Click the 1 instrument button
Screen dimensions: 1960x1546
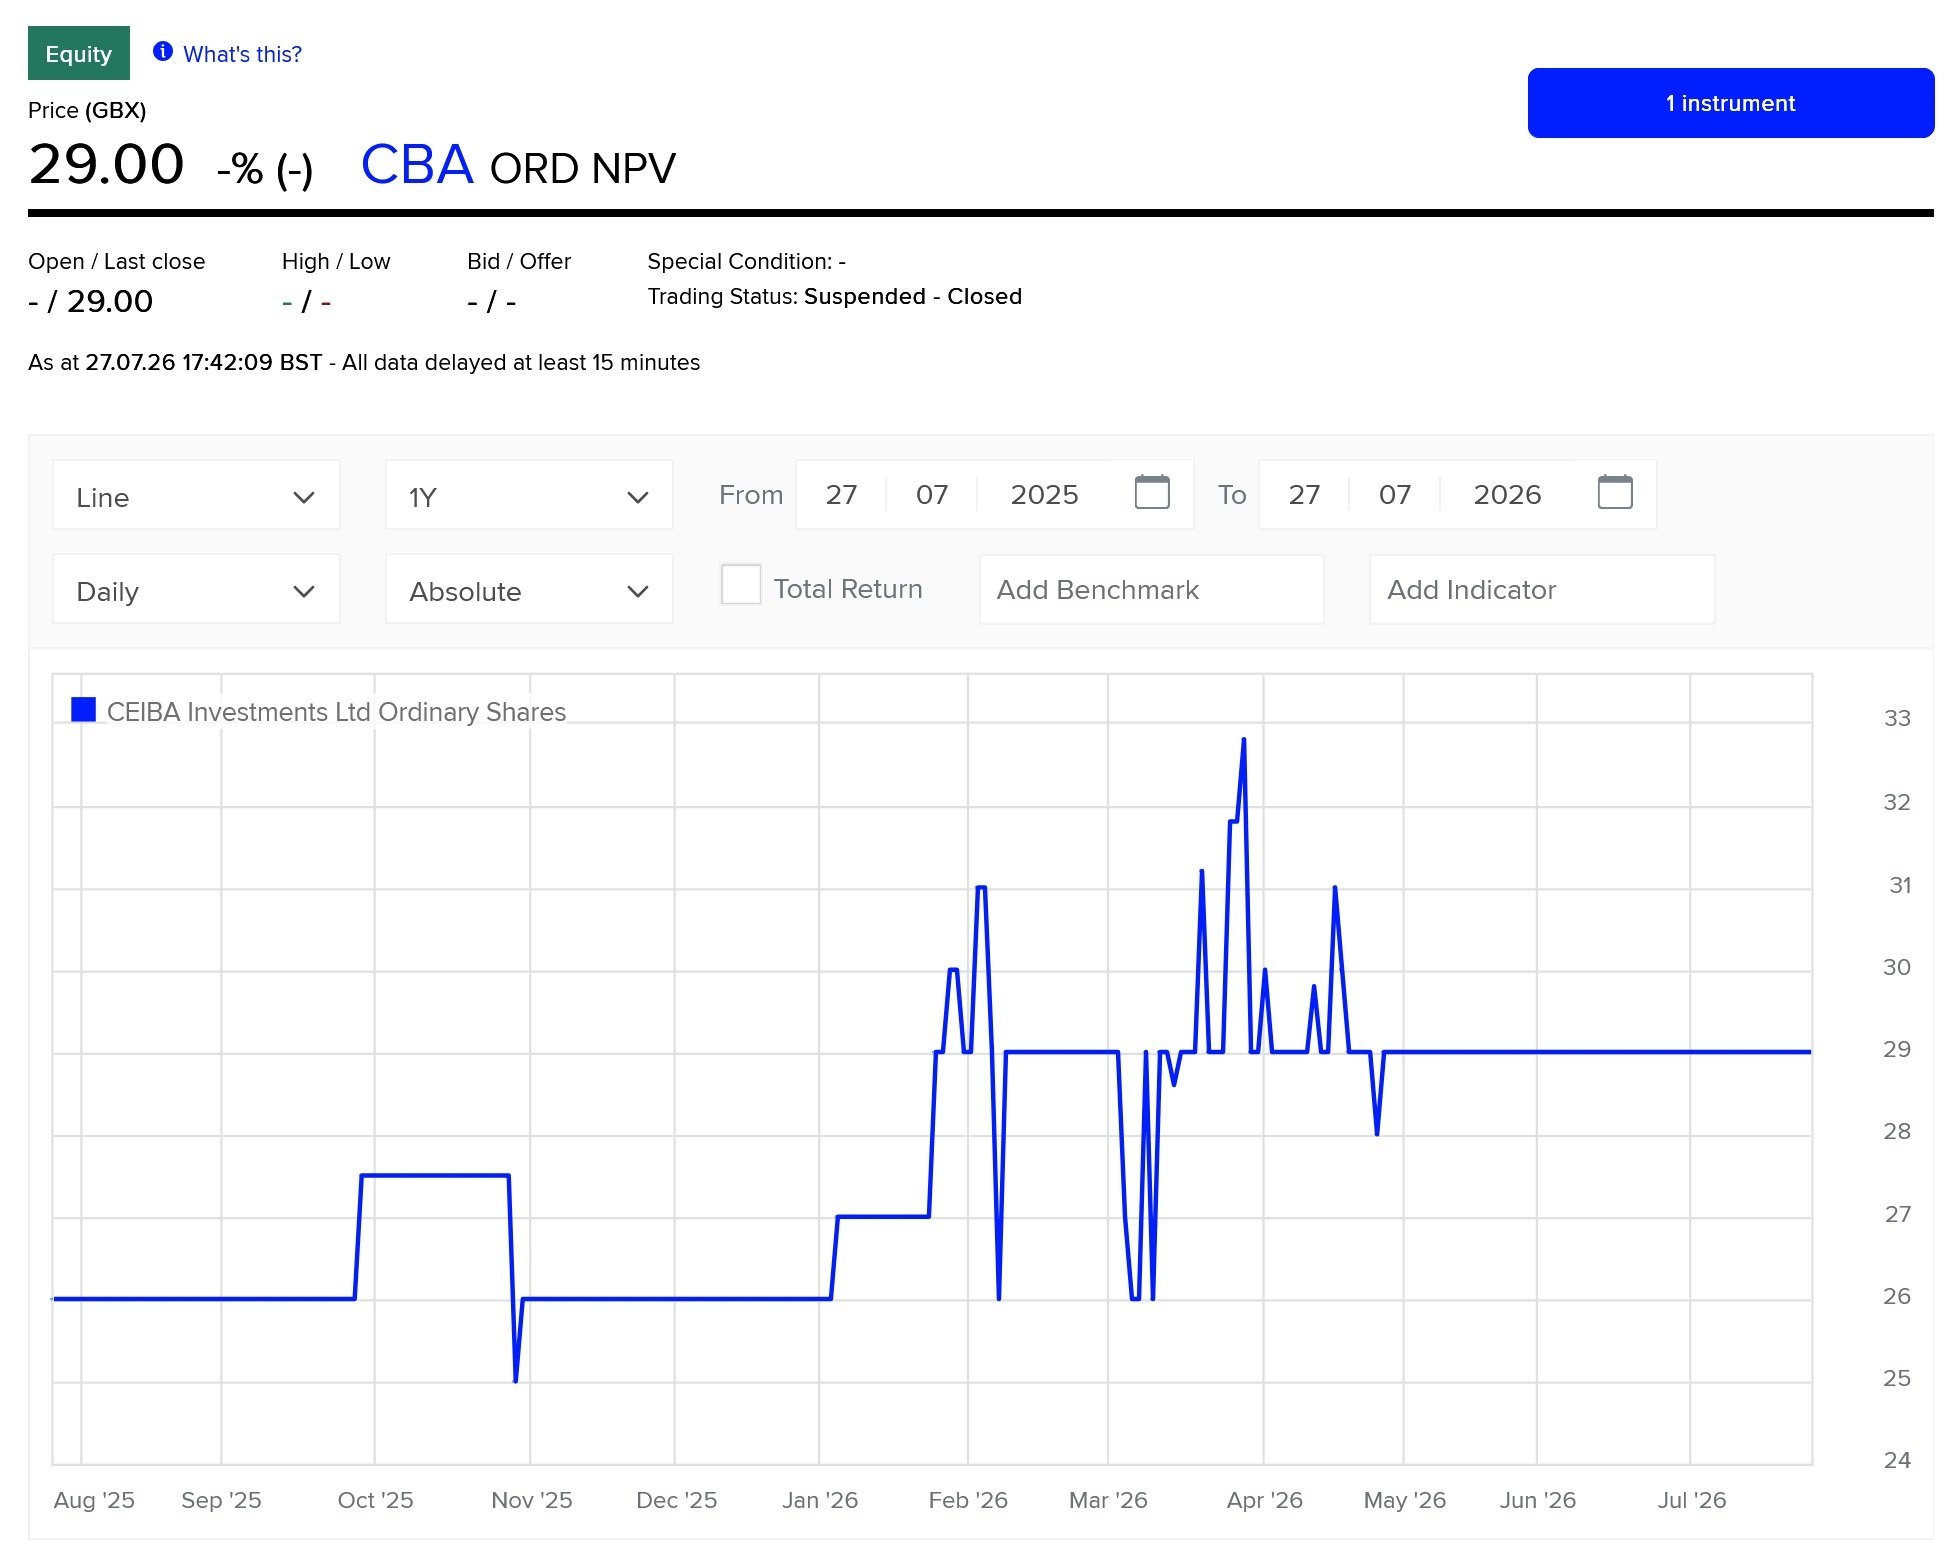[x=1730, y=103]
